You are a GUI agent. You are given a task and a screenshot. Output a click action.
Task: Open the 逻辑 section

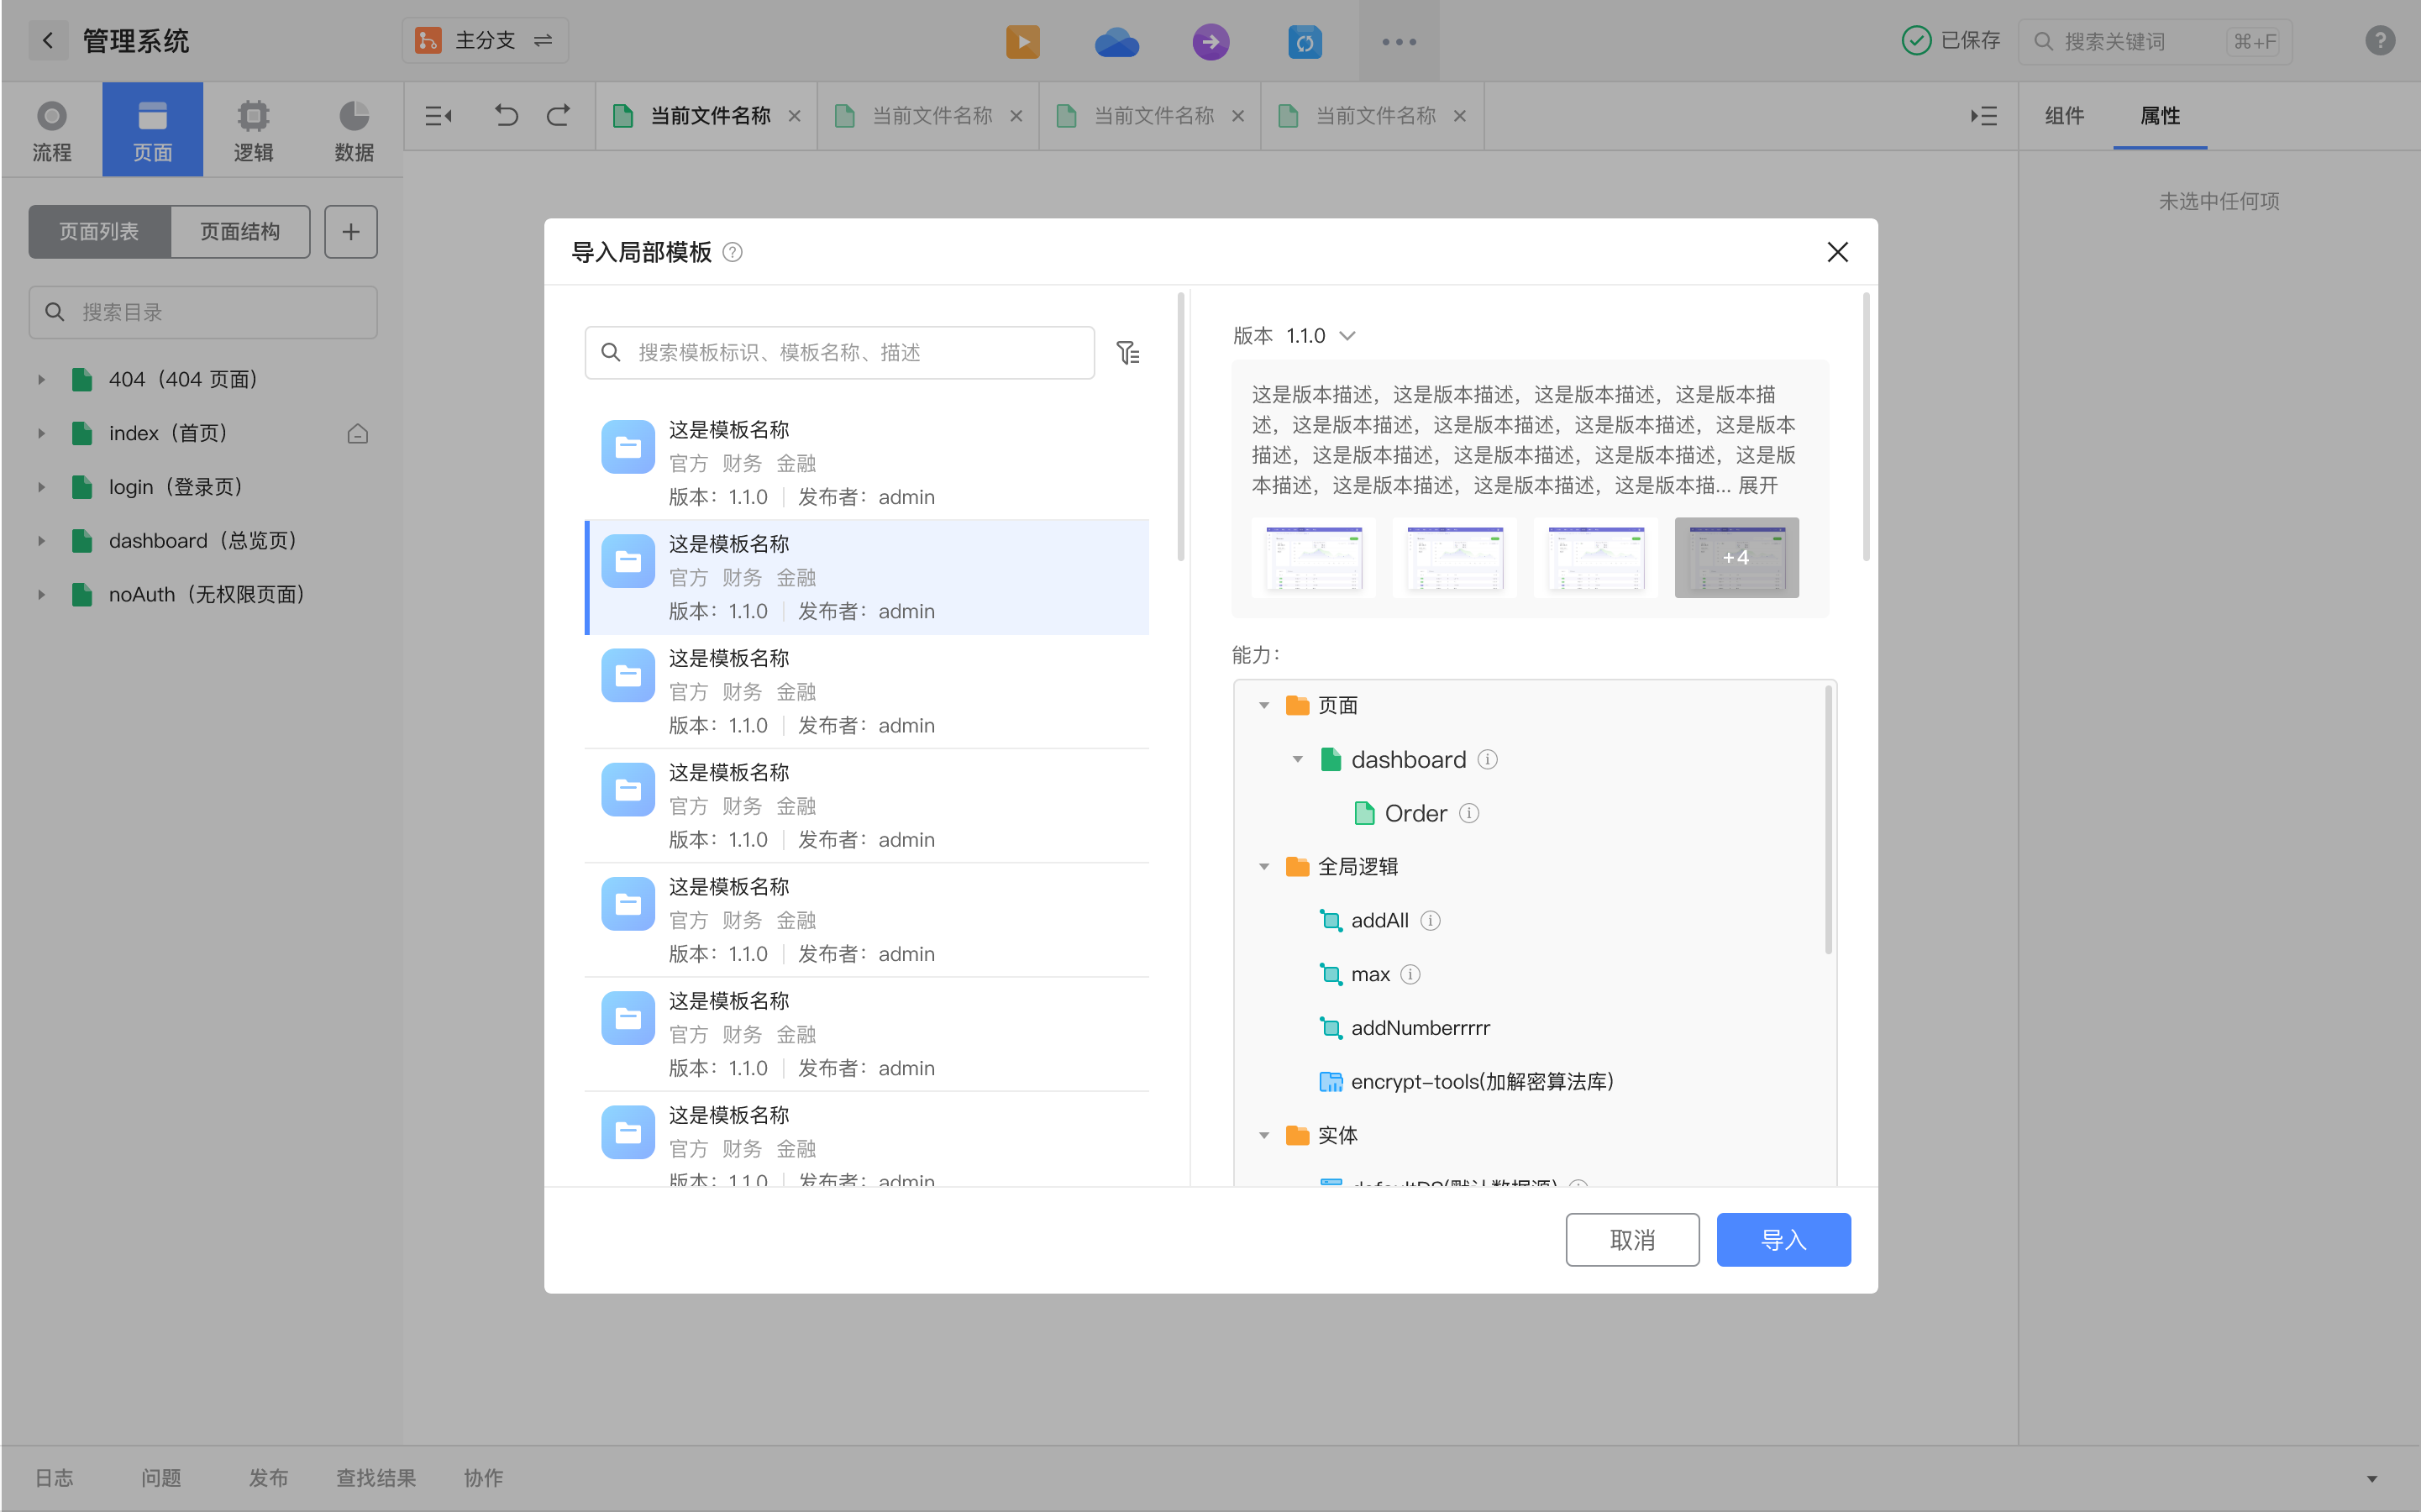(x=253, y=130)
